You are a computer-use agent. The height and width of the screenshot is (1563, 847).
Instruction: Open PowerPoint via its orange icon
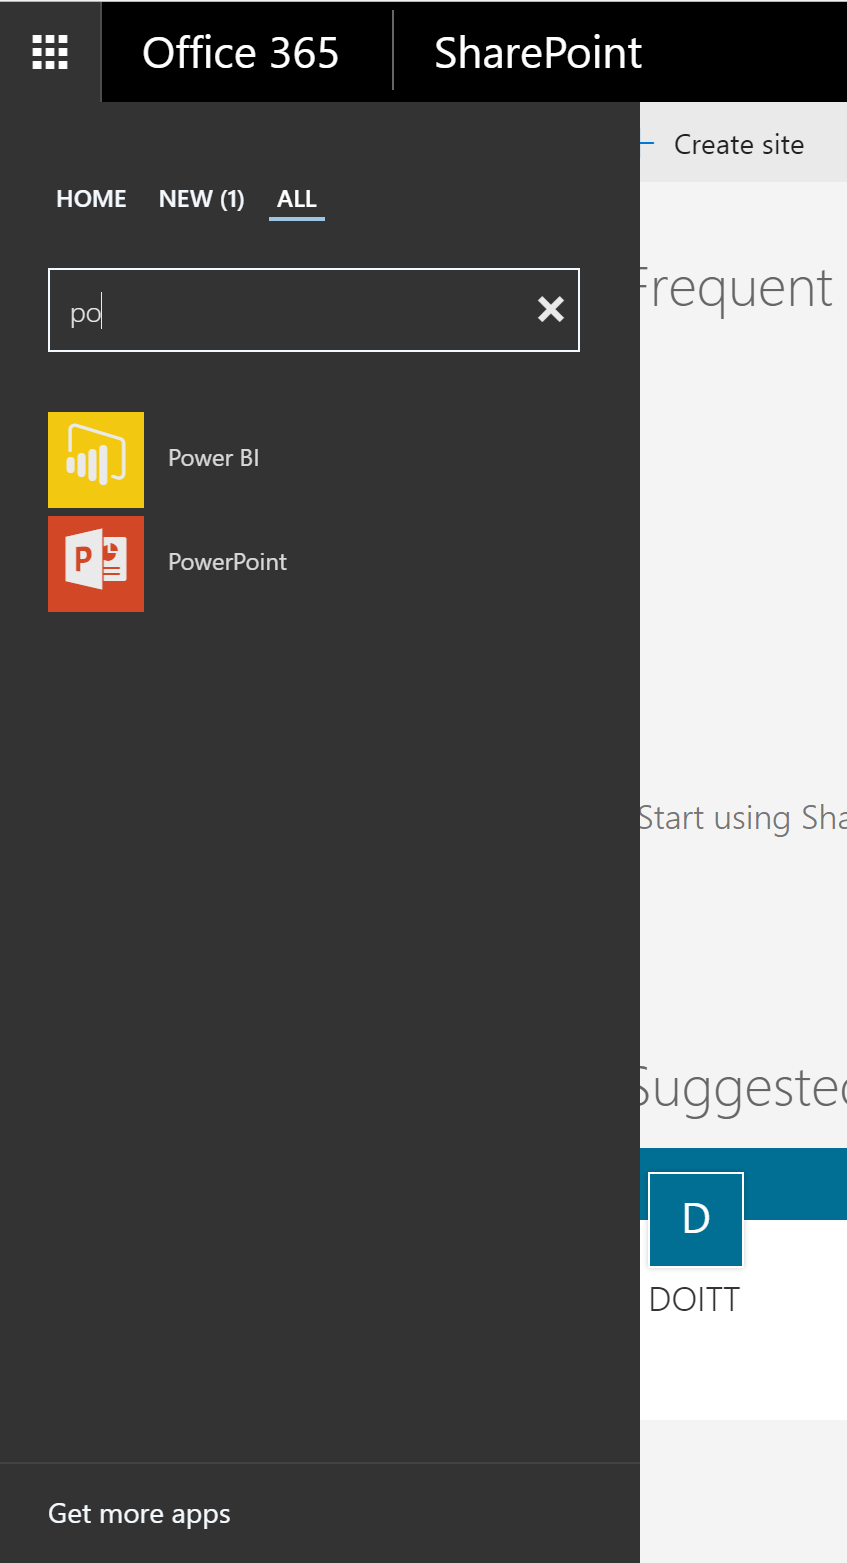click(96, 564)
